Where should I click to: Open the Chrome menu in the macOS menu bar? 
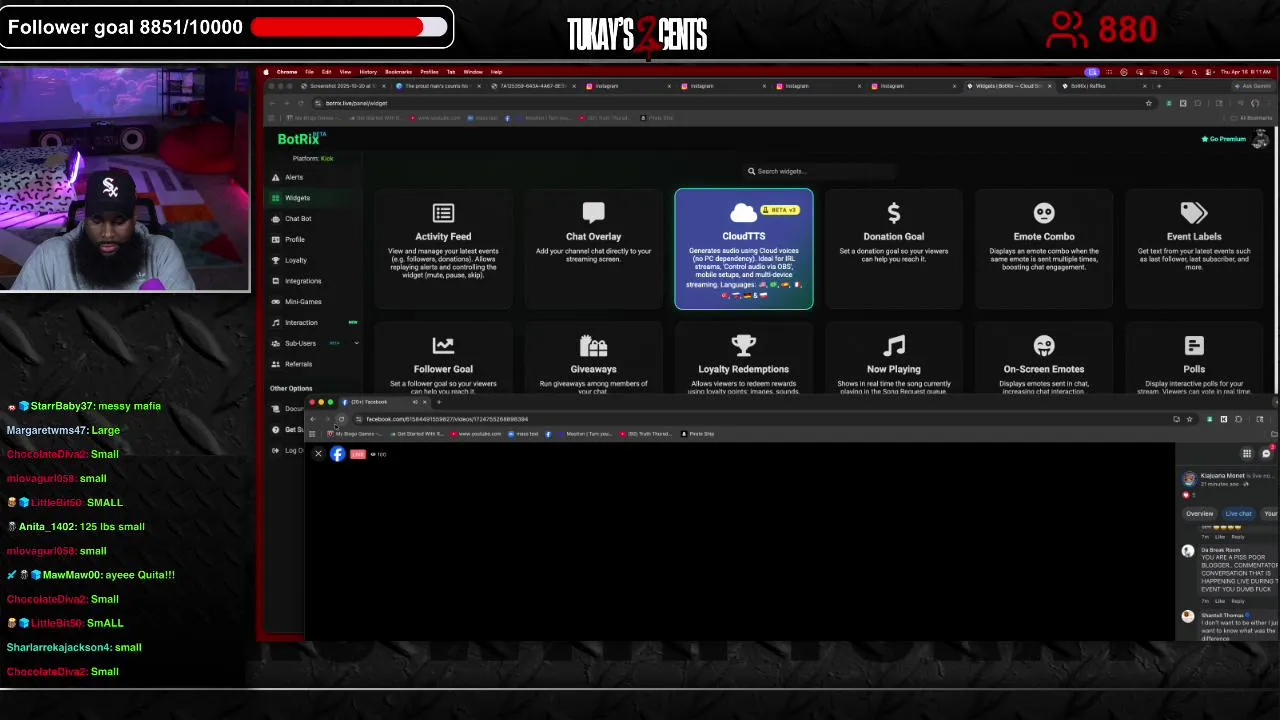tap(287, 72)
